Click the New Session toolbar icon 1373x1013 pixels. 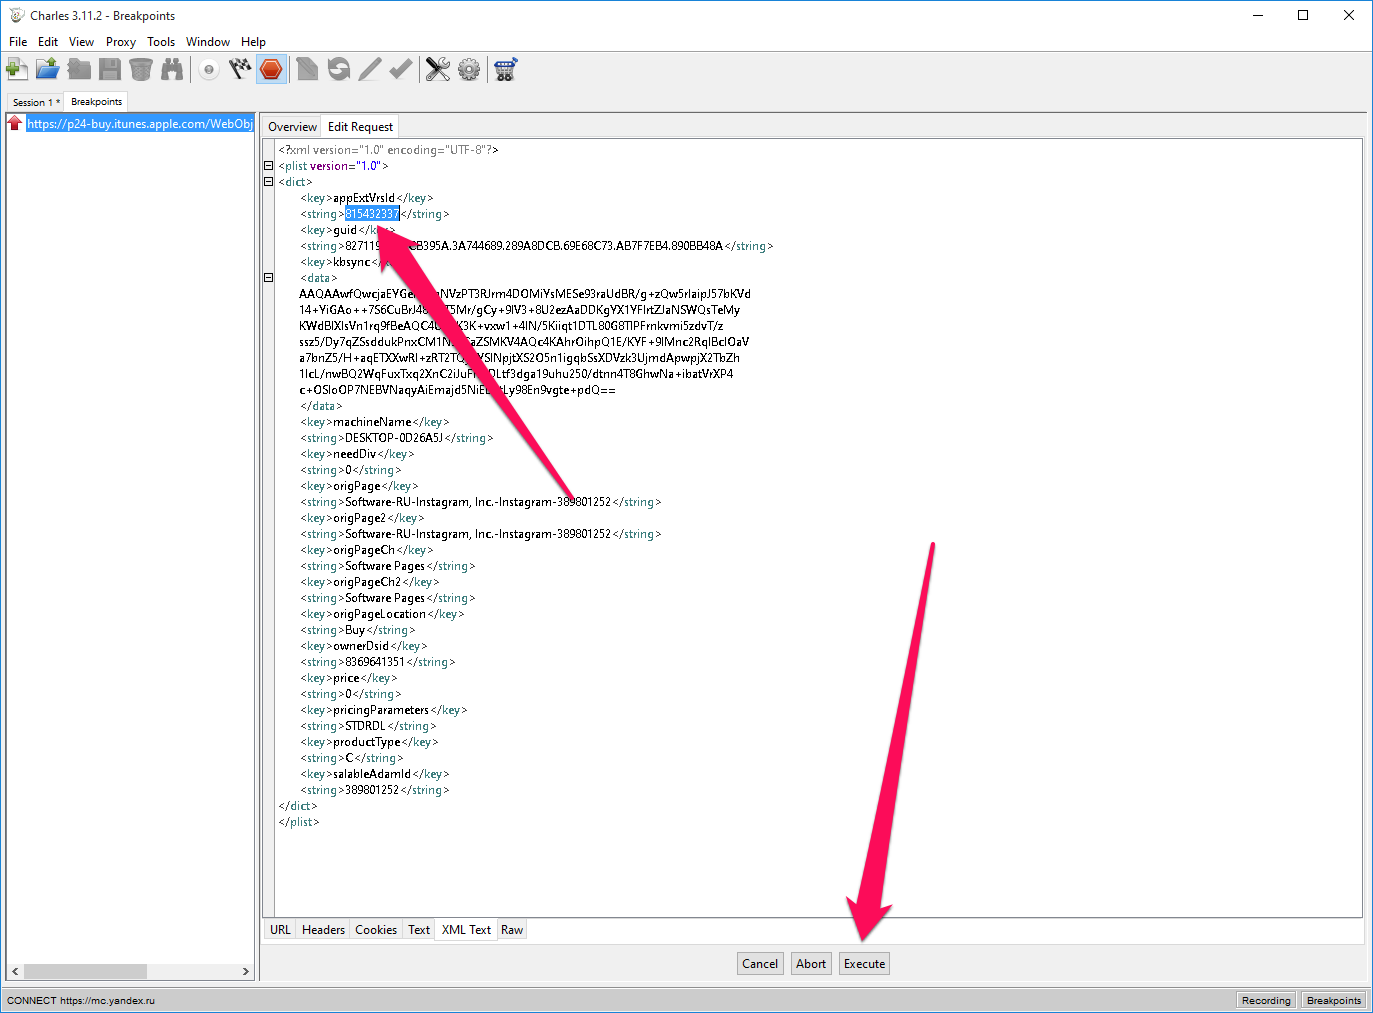(x=17, y=69)
